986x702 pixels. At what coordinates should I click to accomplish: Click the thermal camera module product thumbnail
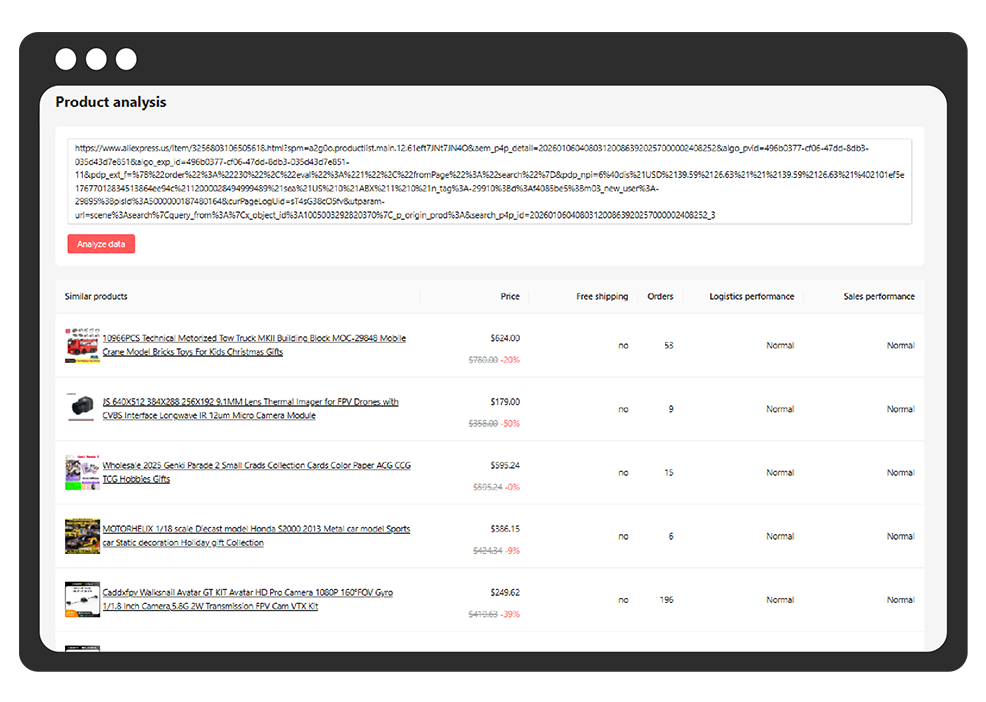click(x=82, y=408)
